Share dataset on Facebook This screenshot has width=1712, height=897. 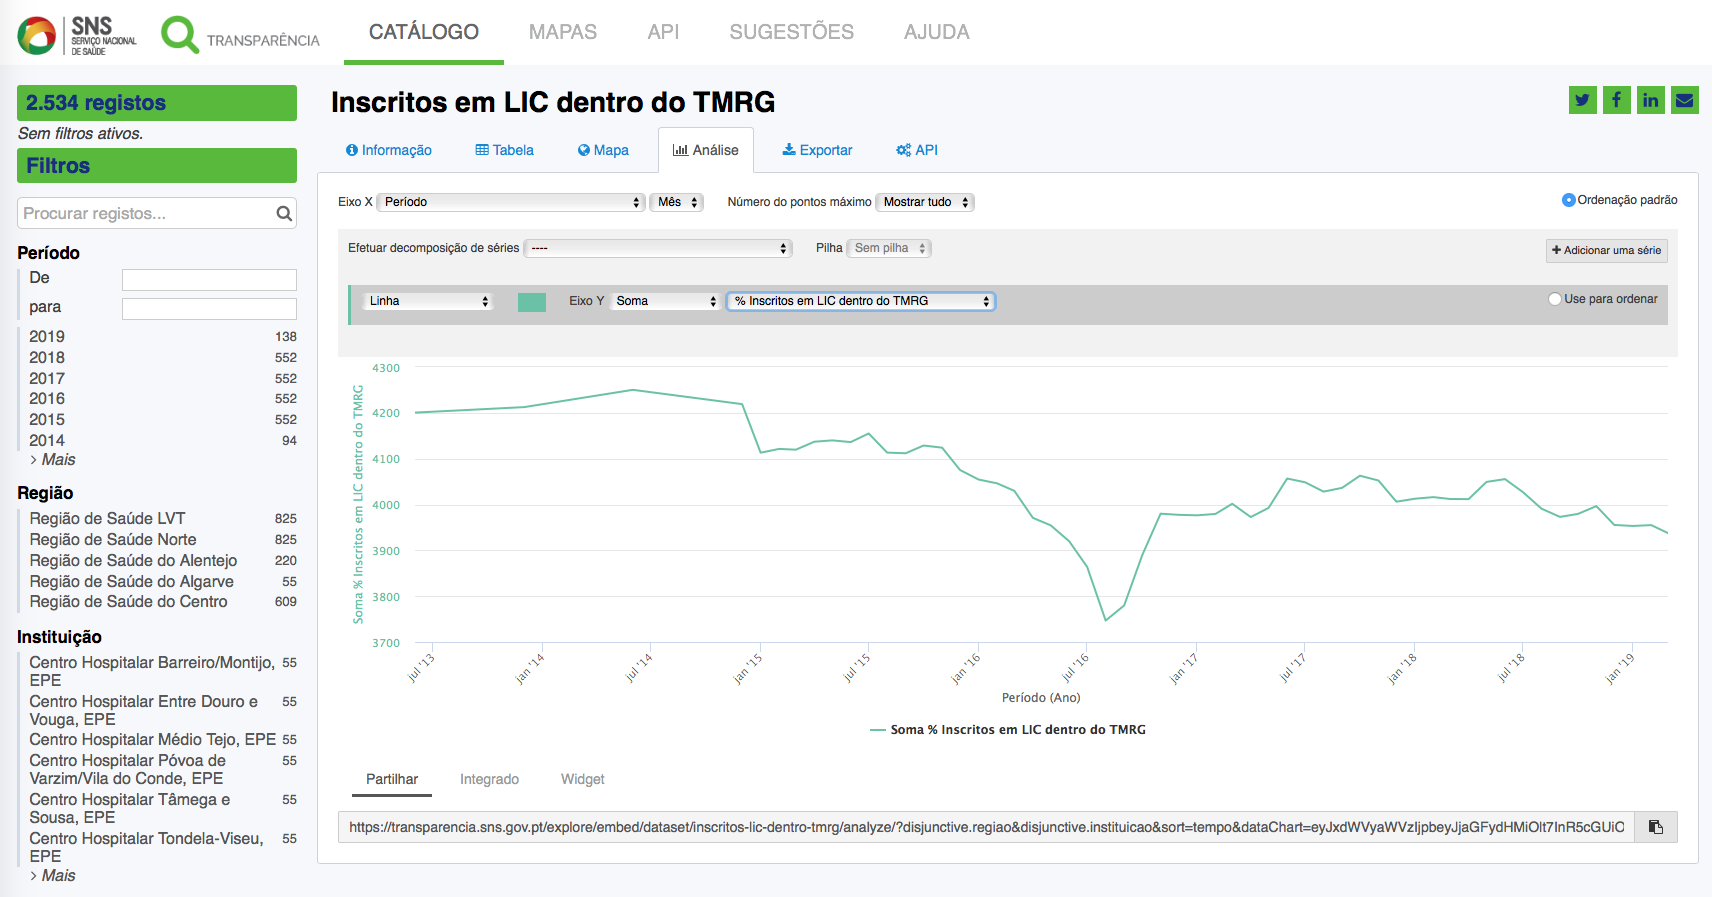(x=1616, y=100)
